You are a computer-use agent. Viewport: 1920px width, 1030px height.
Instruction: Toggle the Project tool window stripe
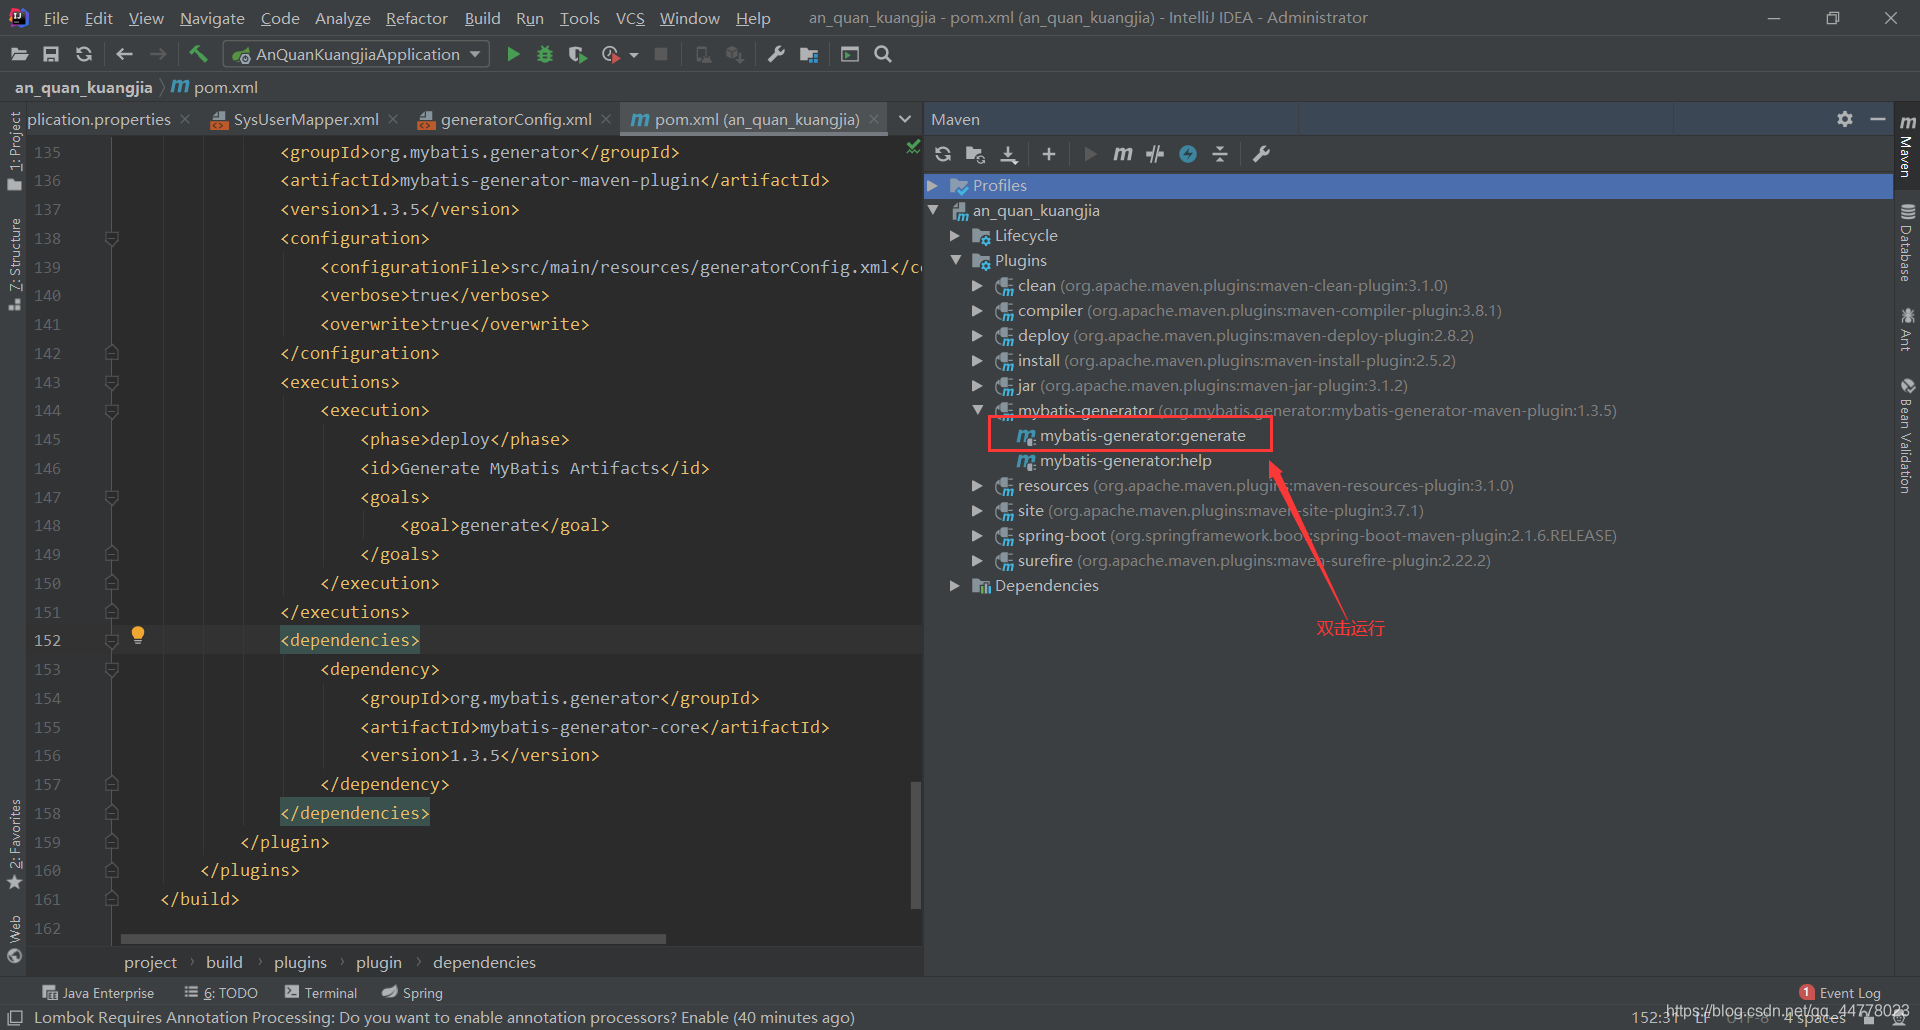14,151
